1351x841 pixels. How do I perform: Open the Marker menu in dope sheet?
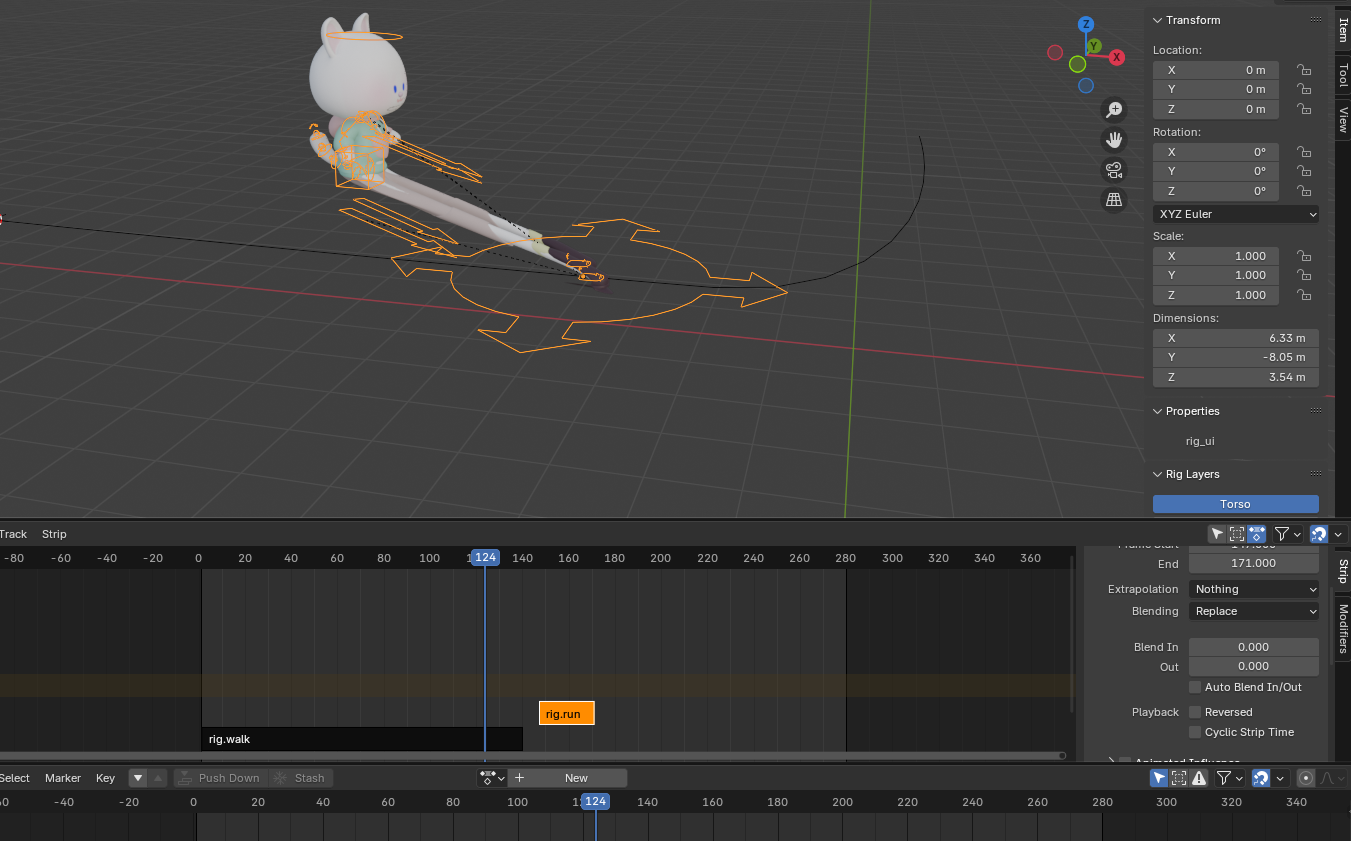pos(63,778)
